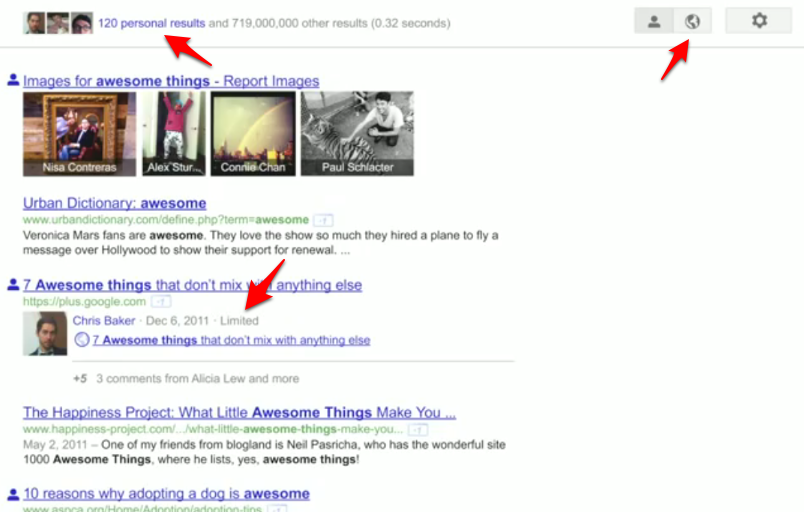The image size is (804, 512).
Task: Show personal results with person icon toggle
Action: [x=654, y=22]
